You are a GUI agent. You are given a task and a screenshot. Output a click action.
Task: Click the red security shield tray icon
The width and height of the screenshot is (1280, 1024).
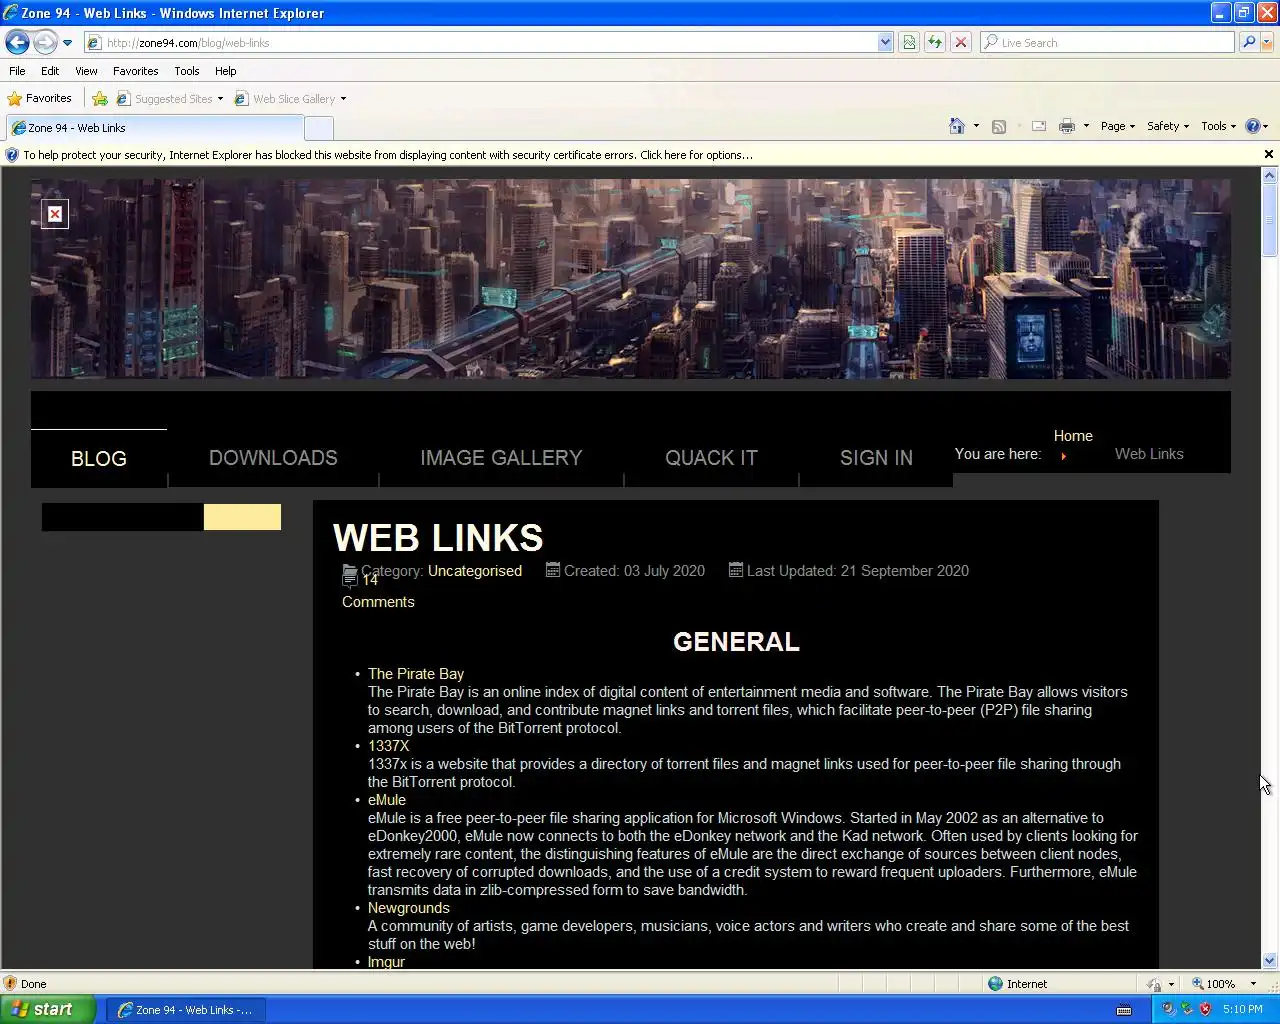pos(1206,1010)
